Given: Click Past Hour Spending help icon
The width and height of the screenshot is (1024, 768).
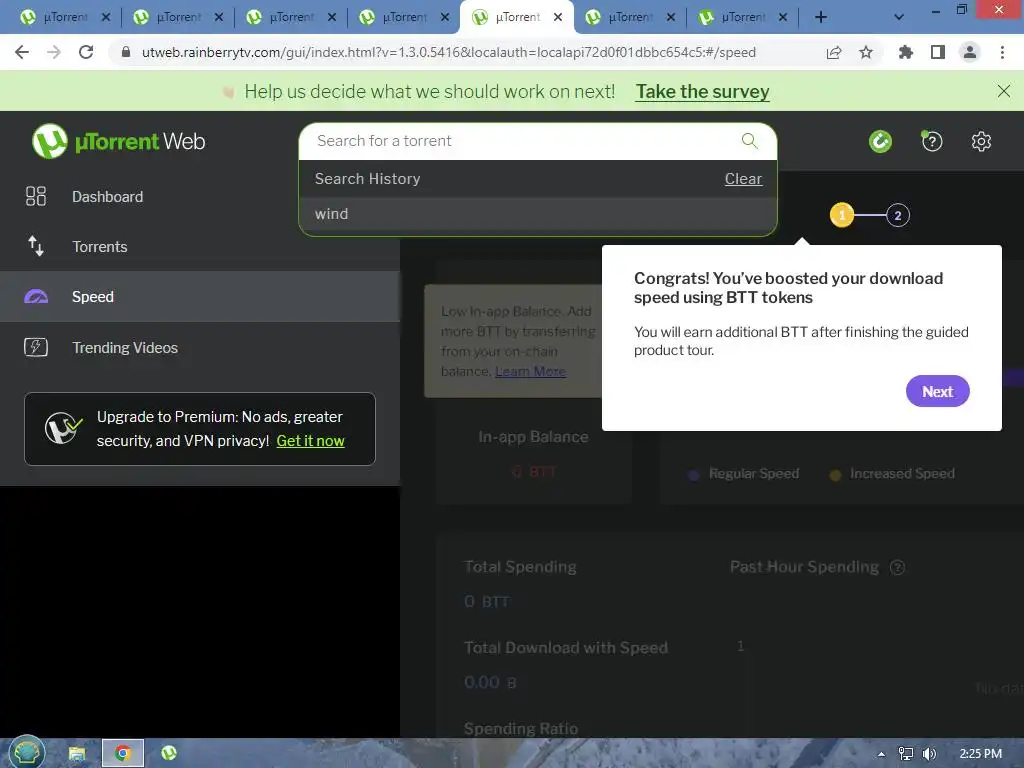Looking at the screenshot, I should (x=897, y=568).
